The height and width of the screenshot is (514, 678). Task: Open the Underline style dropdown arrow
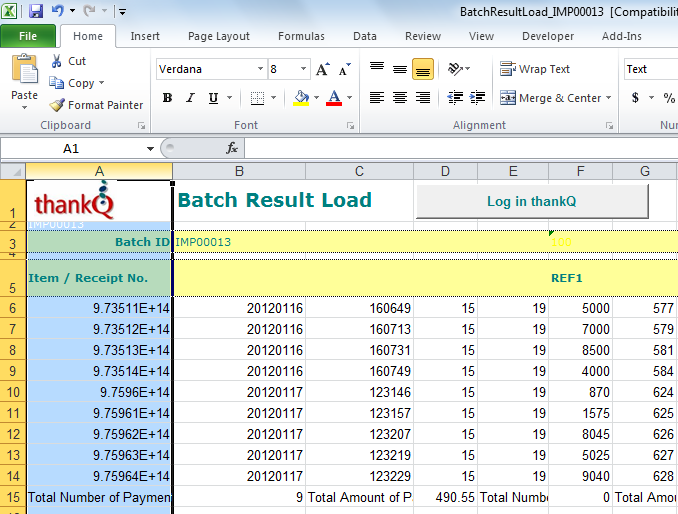[x=230, y=98]
